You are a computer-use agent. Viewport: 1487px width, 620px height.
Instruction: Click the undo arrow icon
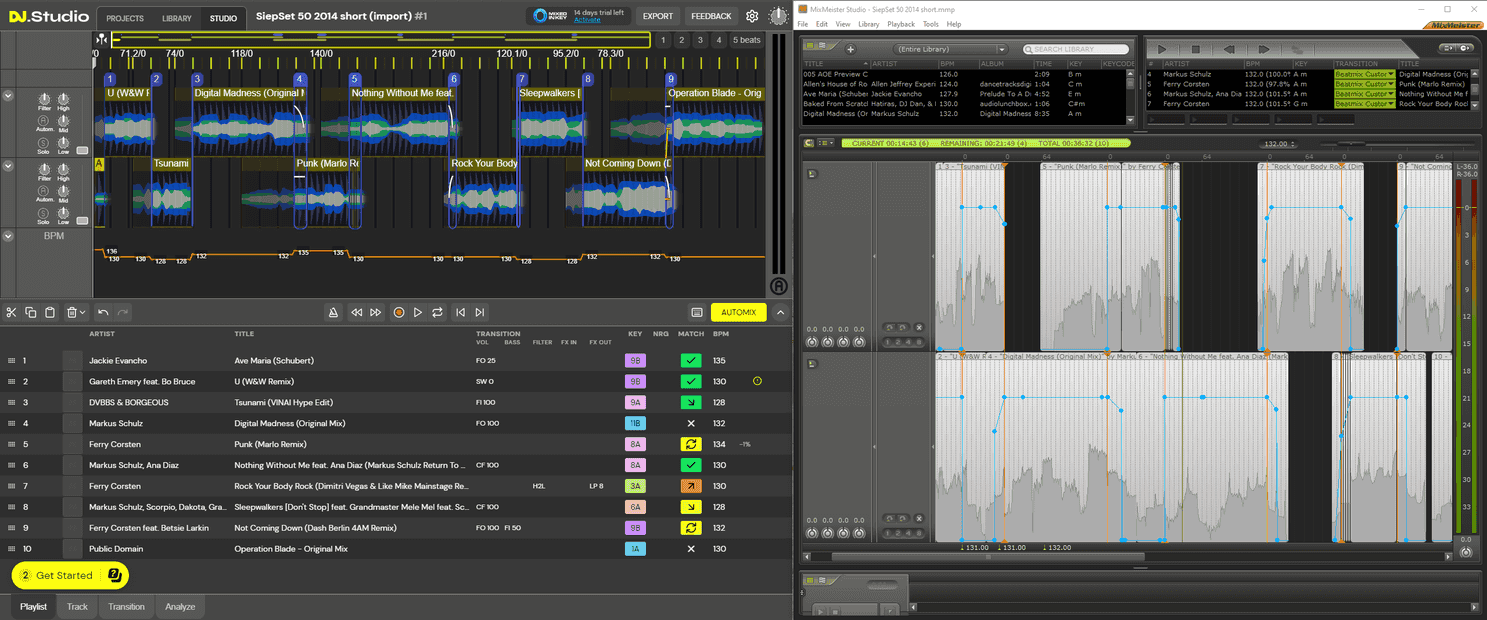pyautogui.click(x=102, y=312)
